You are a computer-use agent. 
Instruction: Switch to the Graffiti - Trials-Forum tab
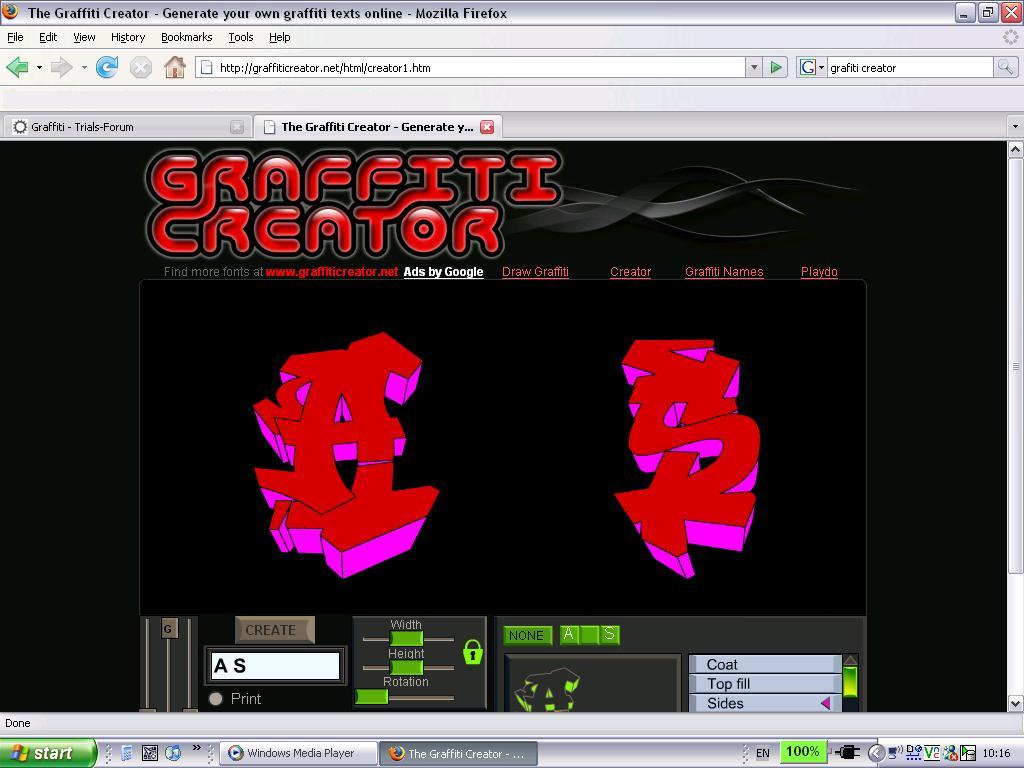click(x=127, y=127)
